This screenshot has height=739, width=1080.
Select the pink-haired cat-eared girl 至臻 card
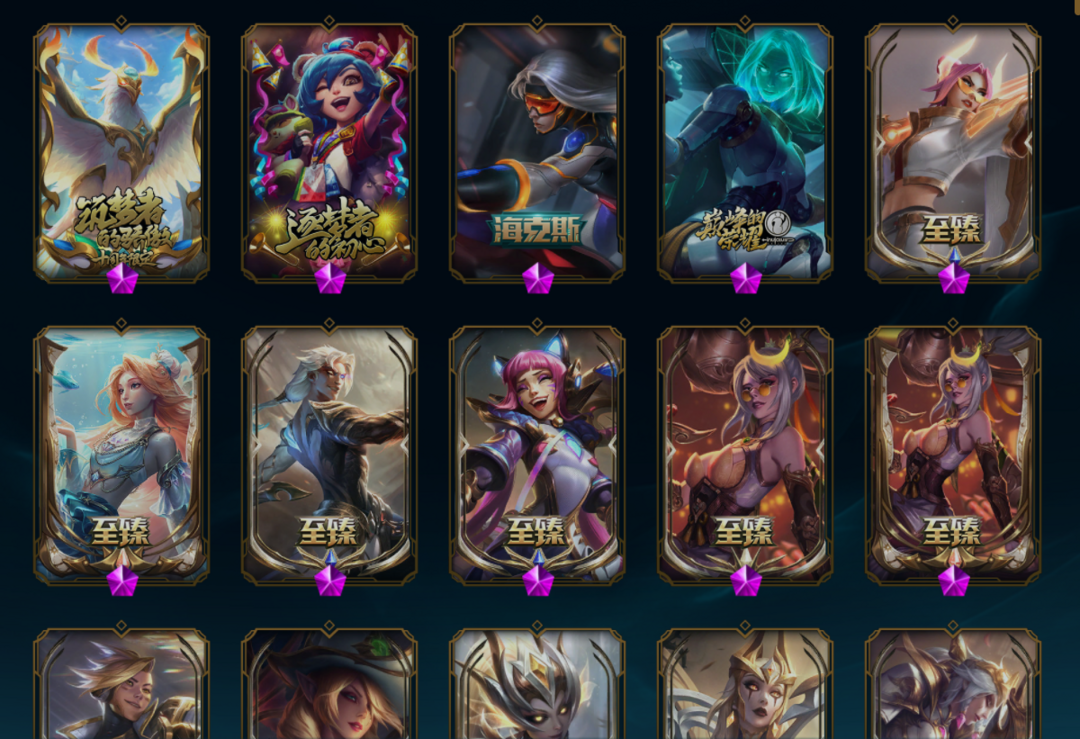pos(537,455)
